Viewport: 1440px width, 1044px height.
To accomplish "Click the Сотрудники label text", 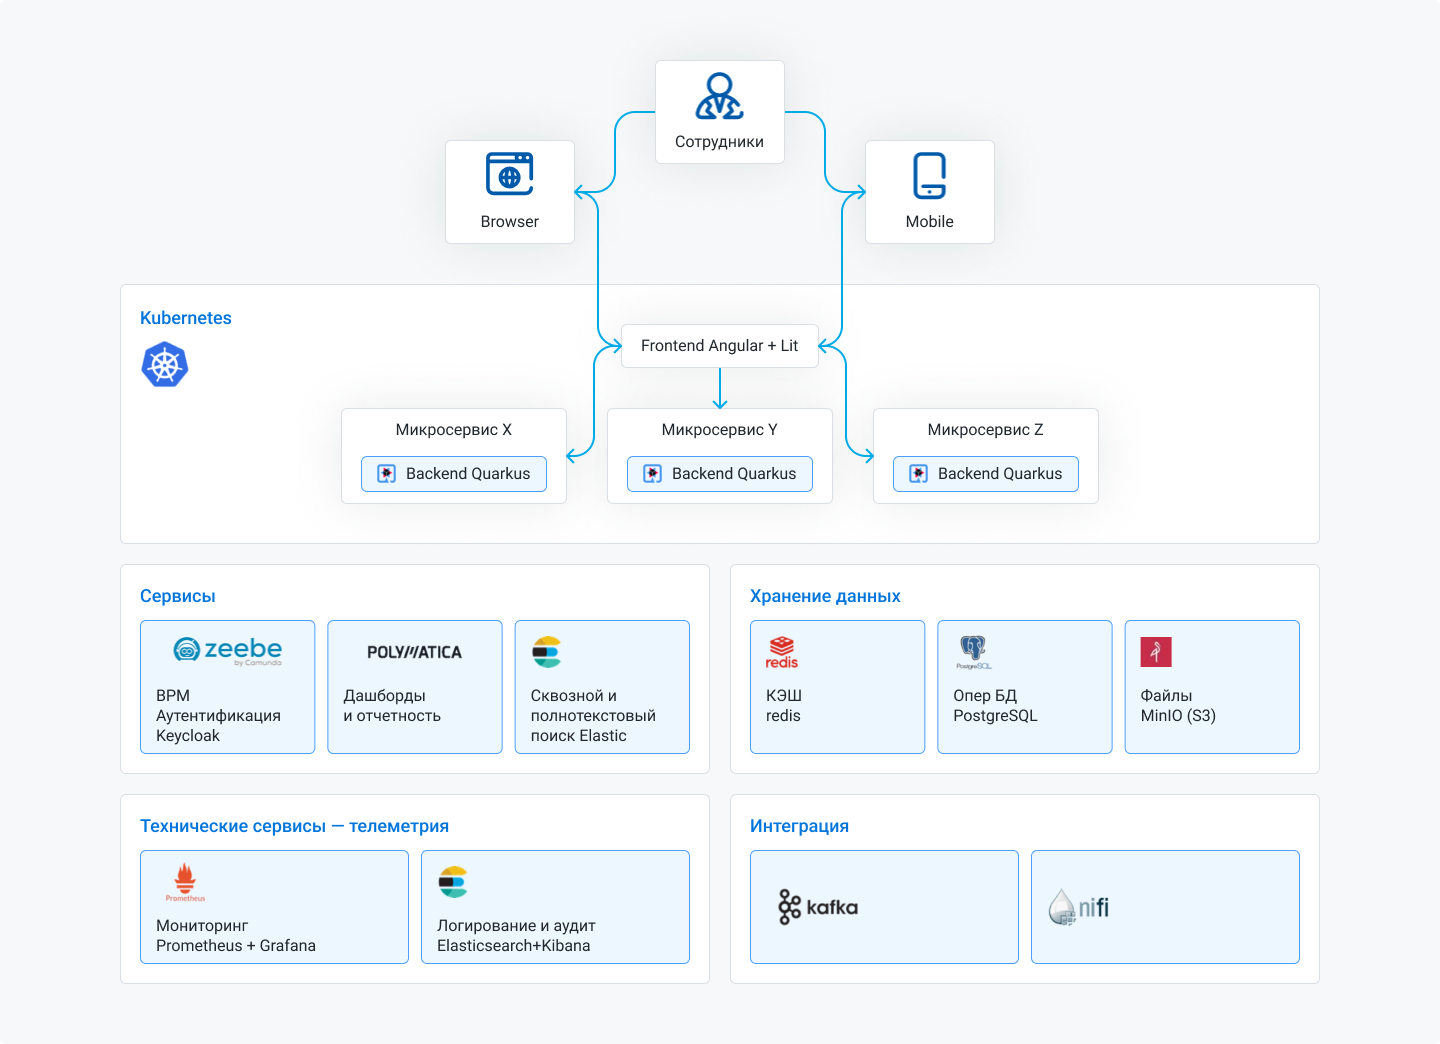I will pos(719,142).
